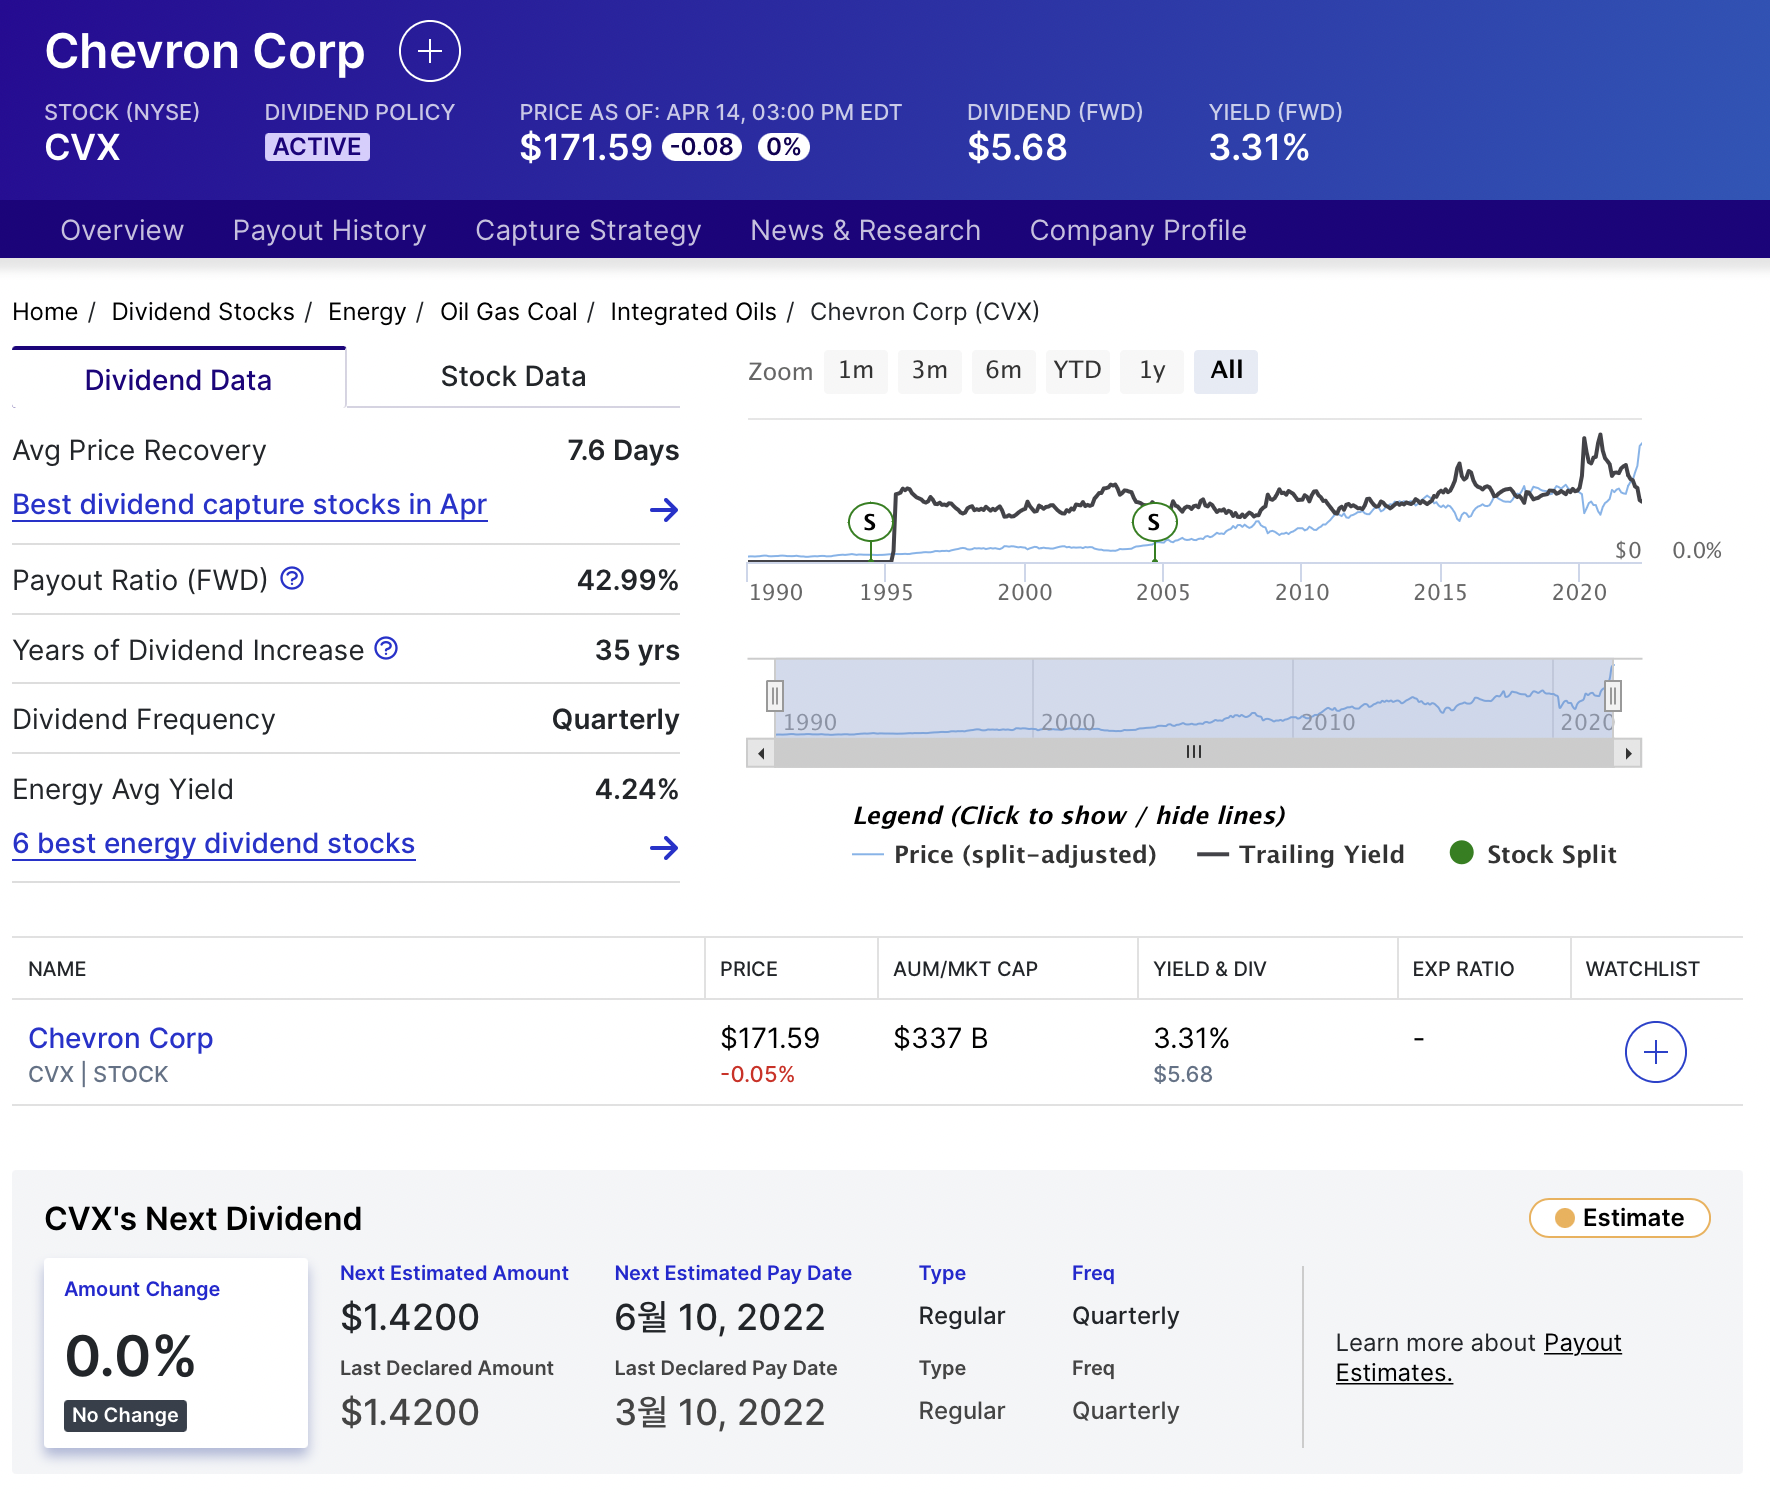Click the Years of Dividend Increase question mark
Screen dimensions: 1770x1494
(384, 648)
